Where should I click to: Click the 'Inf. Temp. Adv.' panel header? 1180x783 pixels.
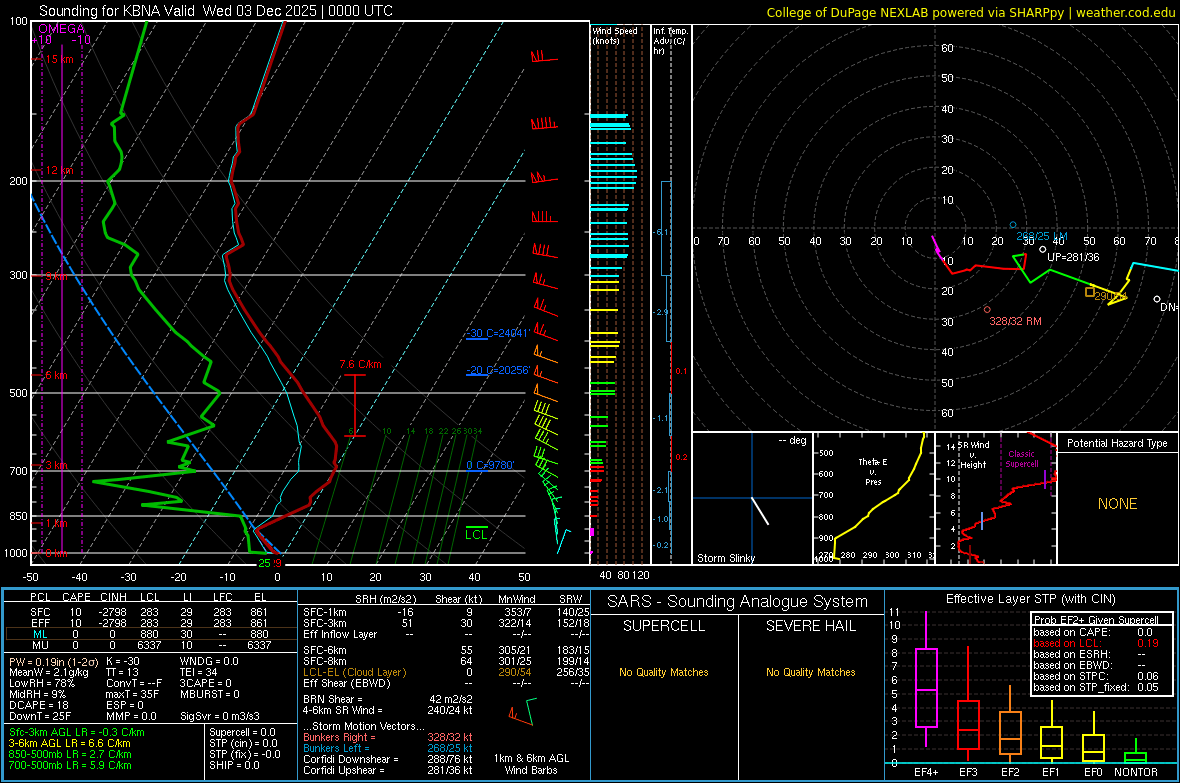pyautogui.click(x=670, y=41)
